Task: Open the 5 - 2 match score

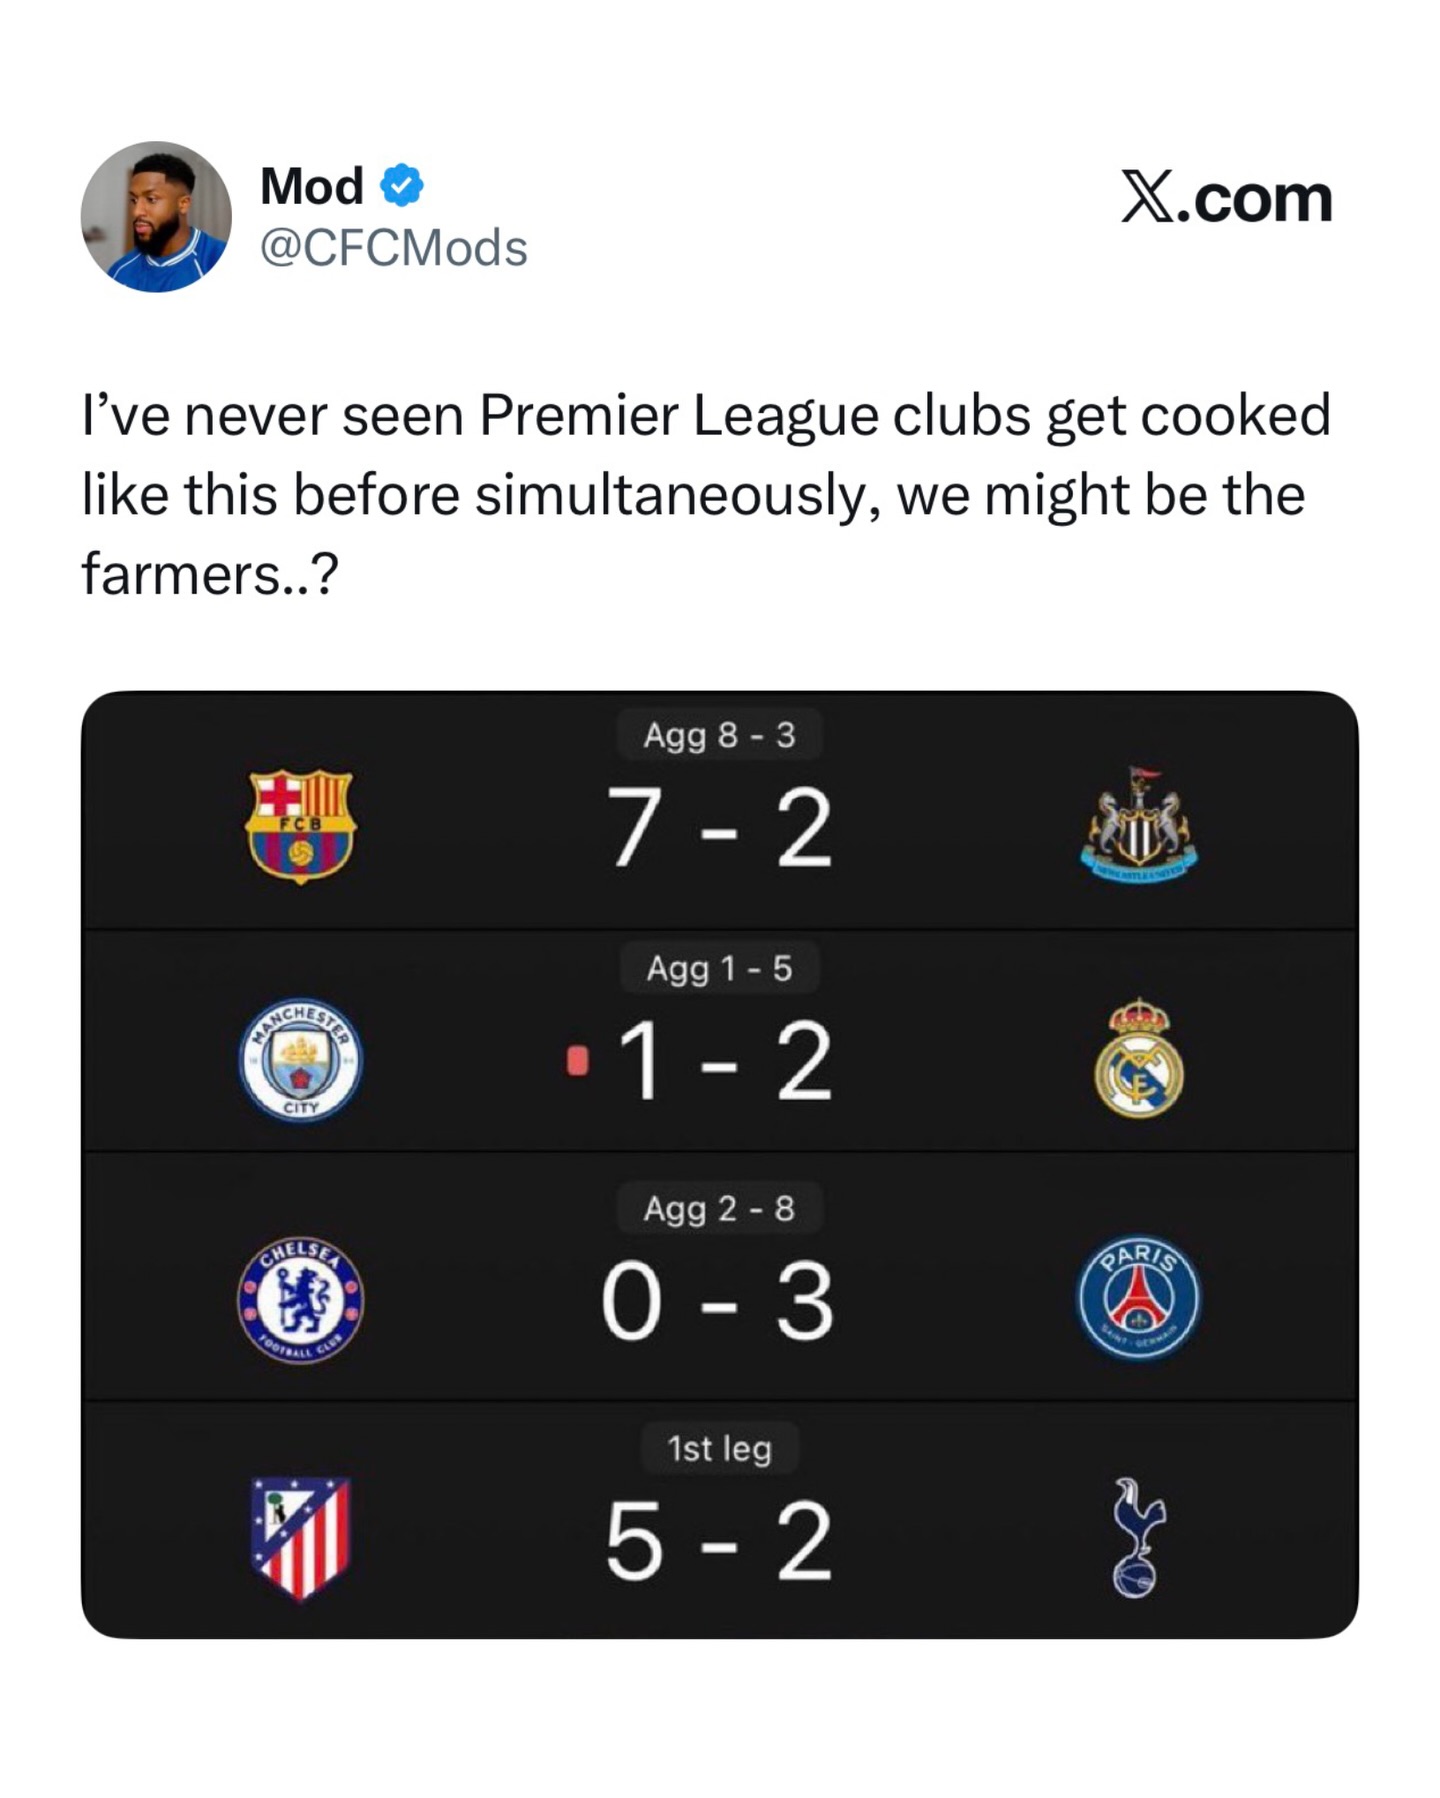Action: coord(719,1542)
